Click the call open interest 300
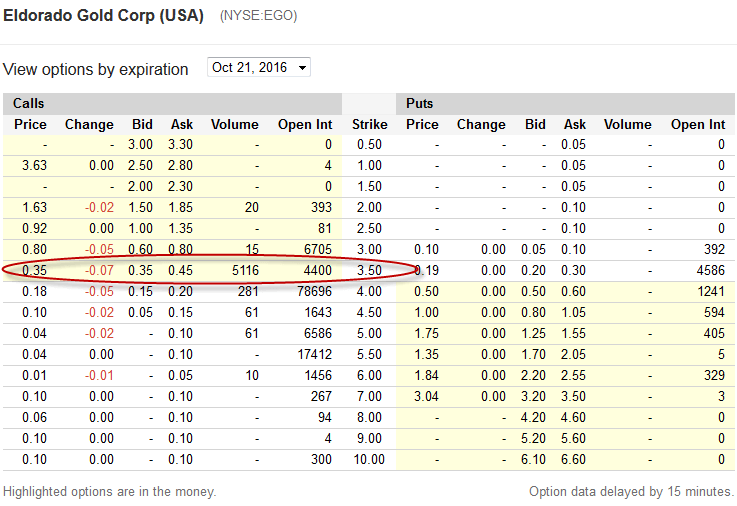Screen dimensions: 737x506 coord(321,459)
